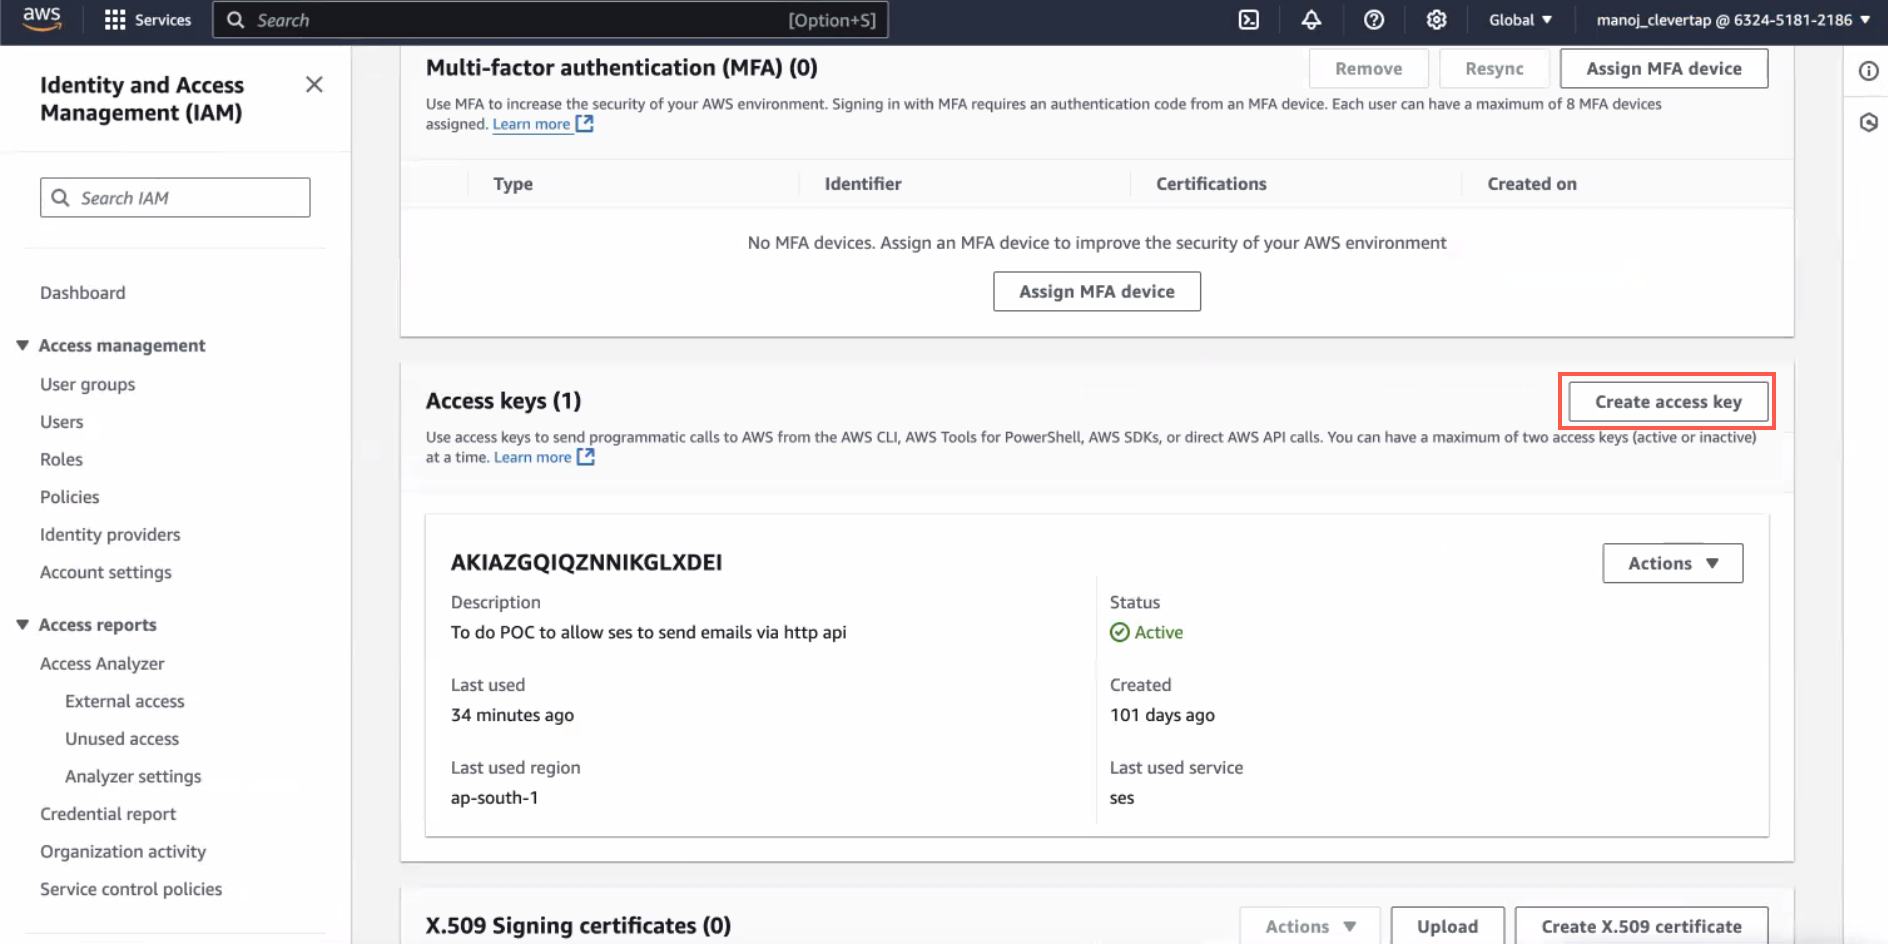Open Unused access in sidebar
Screen dimensions: 1888x944
click(x=122, y=739)
